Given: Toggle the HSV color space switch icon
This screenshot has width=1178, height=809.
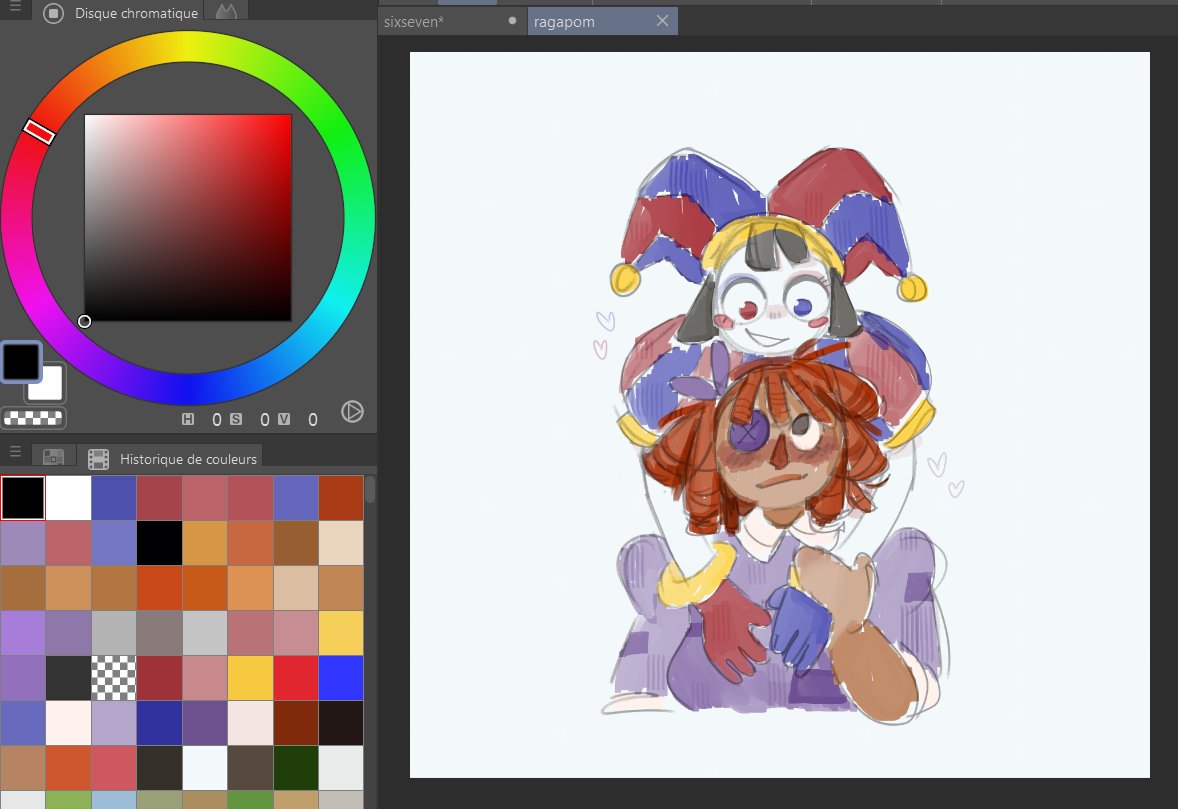Looking at the screenshot, I should pos(352,412).
